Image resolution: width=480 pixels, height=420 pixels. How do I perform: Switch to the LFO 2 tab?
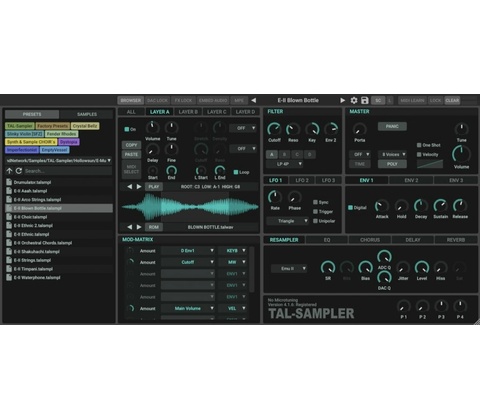pyautogui.click(x=302, y=180)
